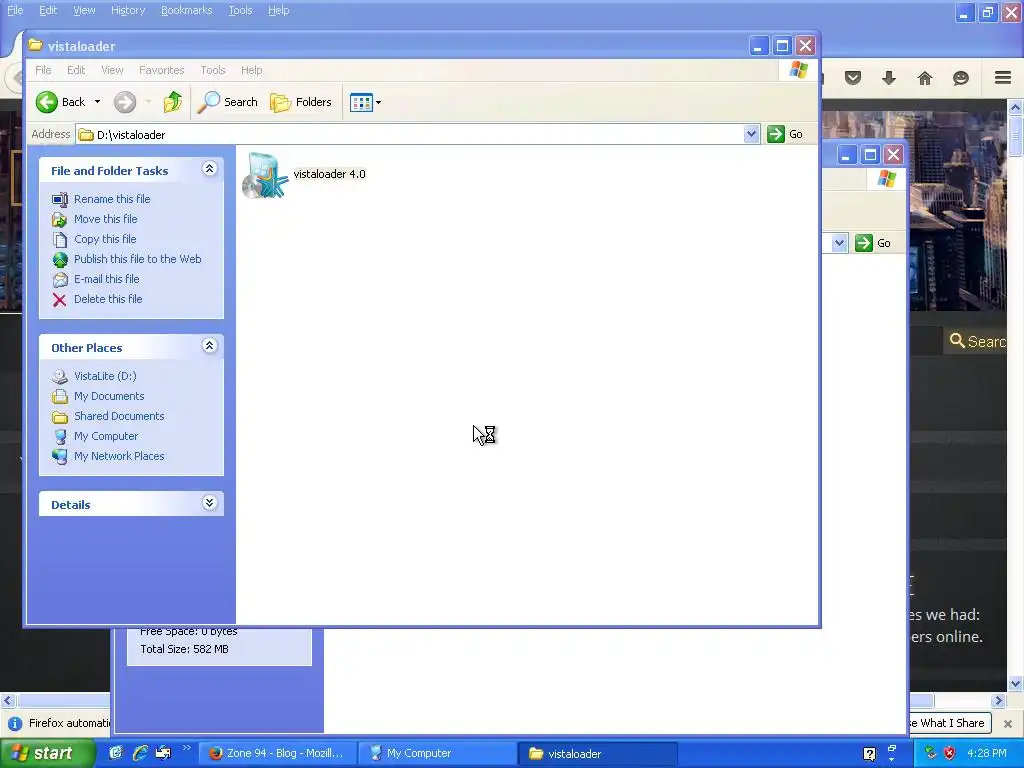
Task: Click Firefox vertical scrollbar down arrow
Action: click(1016, 684)
